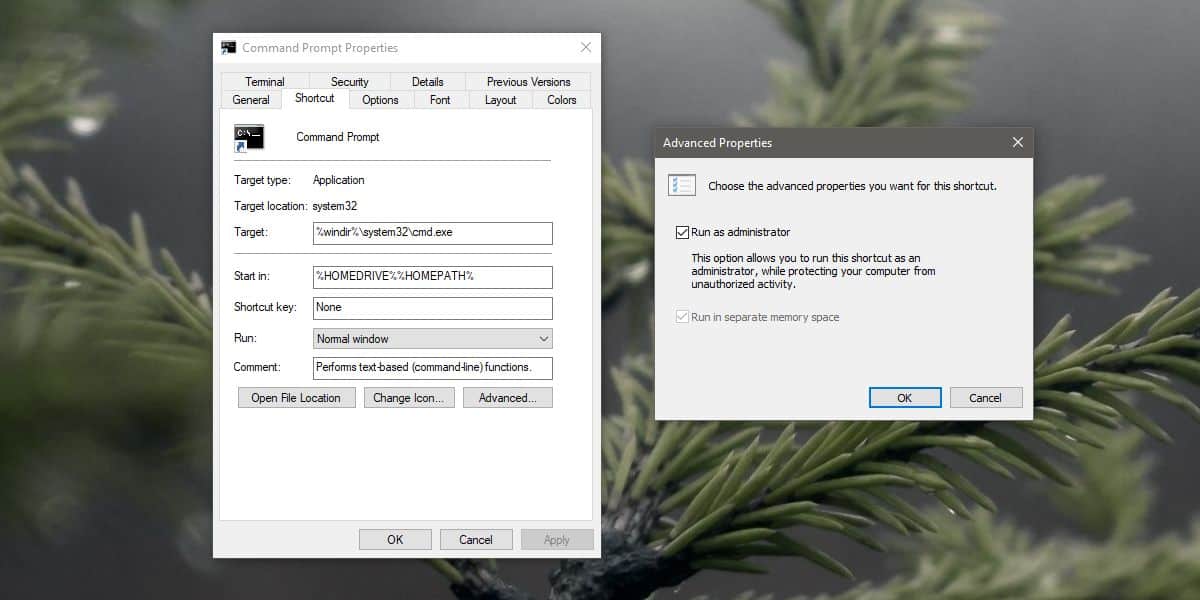Open the Previous Versions tab
Image resolution: width=1200 pixels, height=600 pixels.
pos(528,82)
